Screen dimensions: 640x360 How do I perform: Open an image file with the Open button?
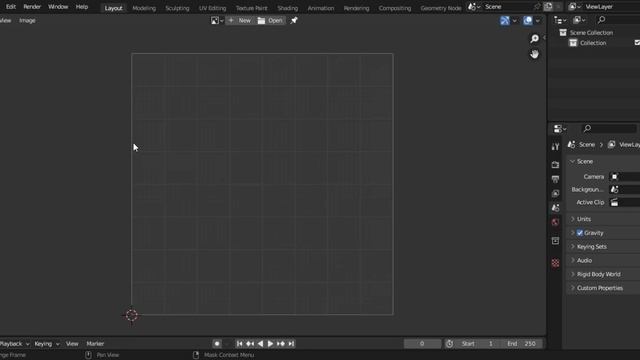pyautogui.click(x=270, y=20)
